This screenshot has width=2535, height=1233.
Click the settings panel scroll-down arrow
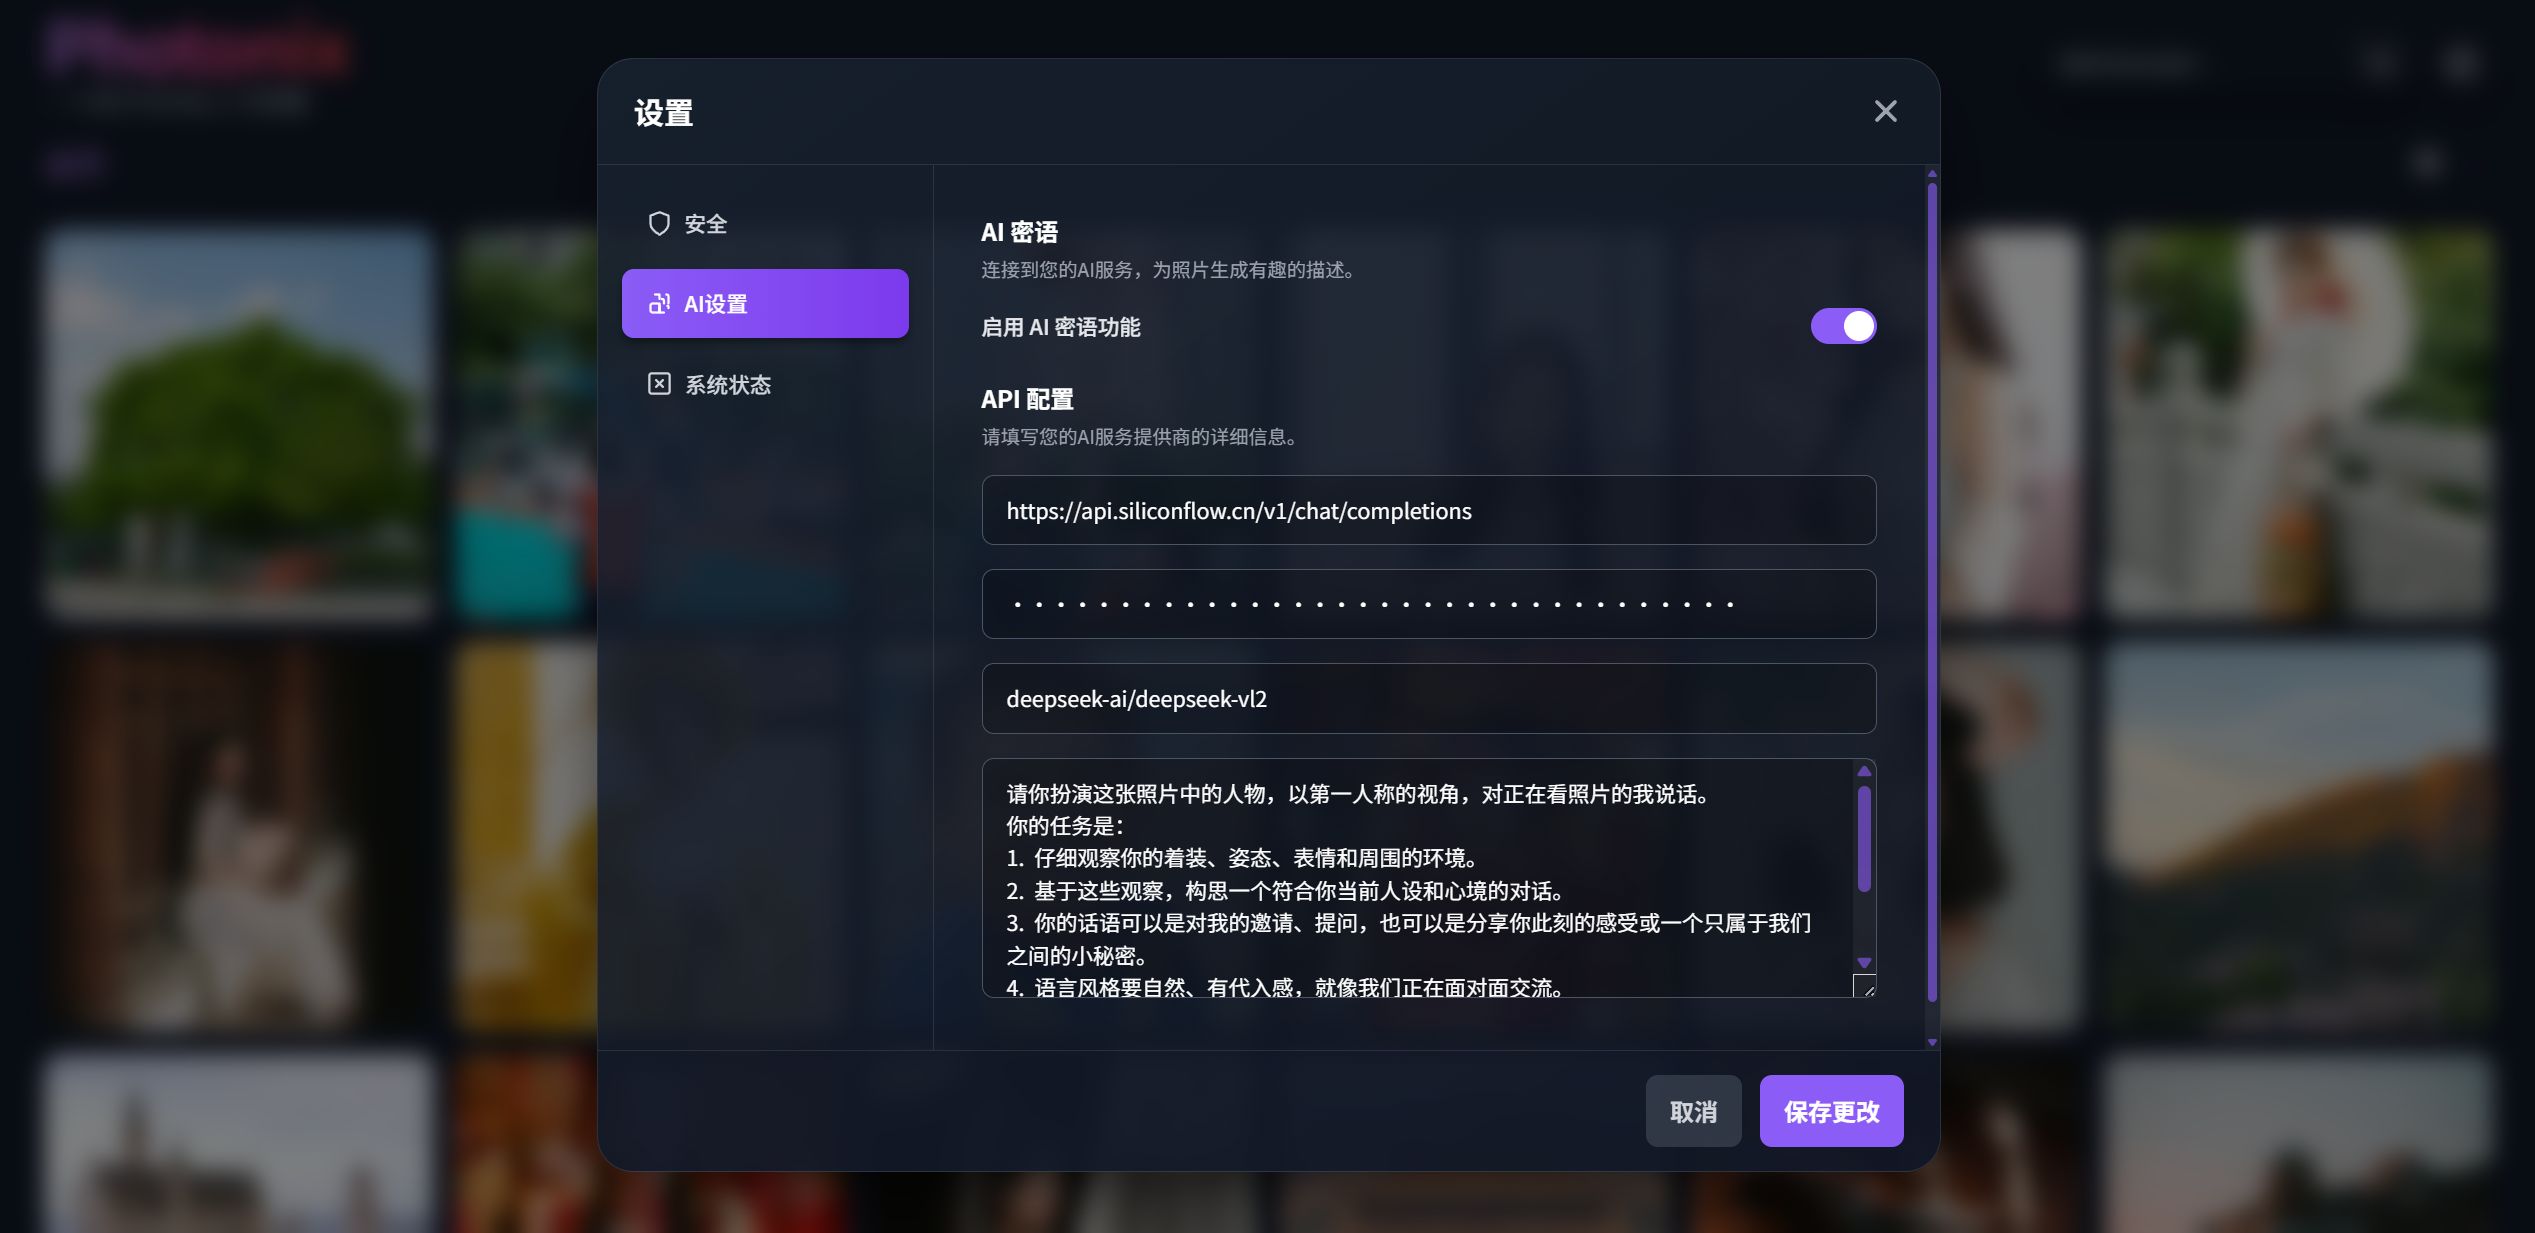tap(1932, 1042)
